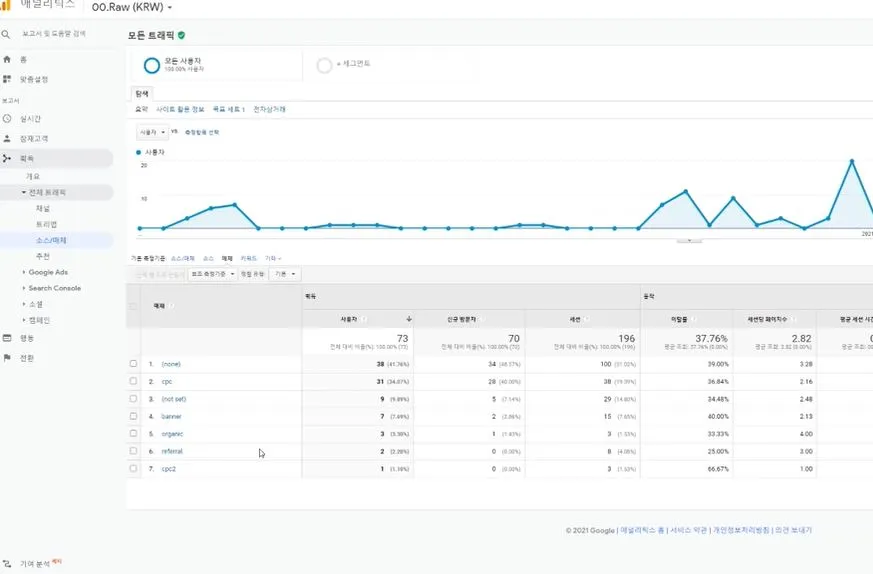Open the 채널 report in sidebar
Viewport: 873px width, 574px height.
(43, 208)
